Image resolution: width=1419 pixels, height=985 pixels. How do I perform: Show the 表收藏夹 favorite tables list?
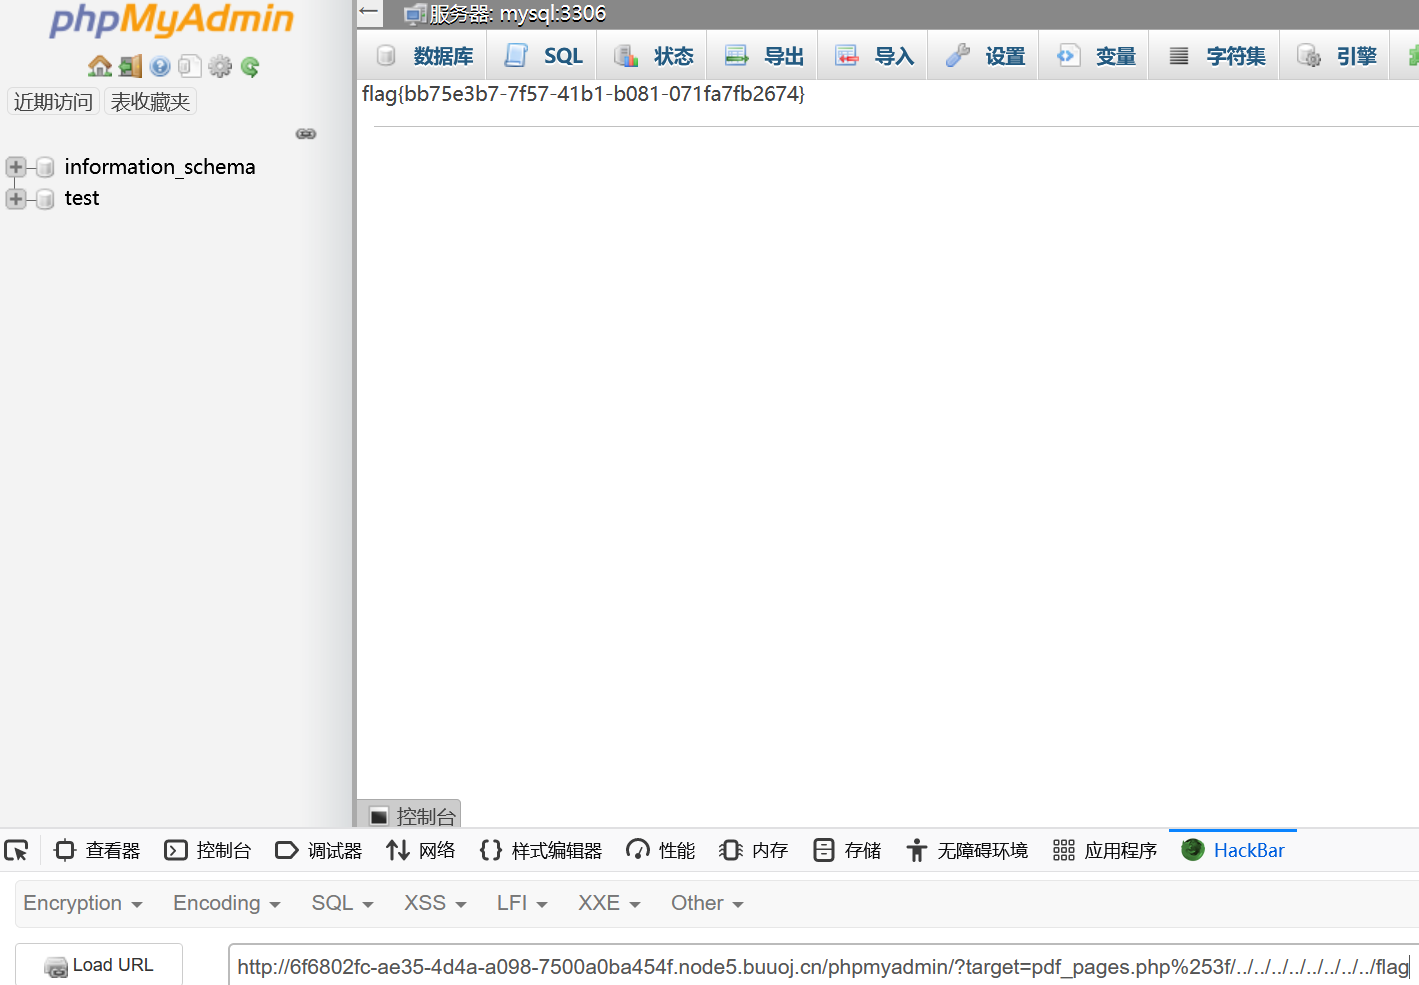(150, 102)
